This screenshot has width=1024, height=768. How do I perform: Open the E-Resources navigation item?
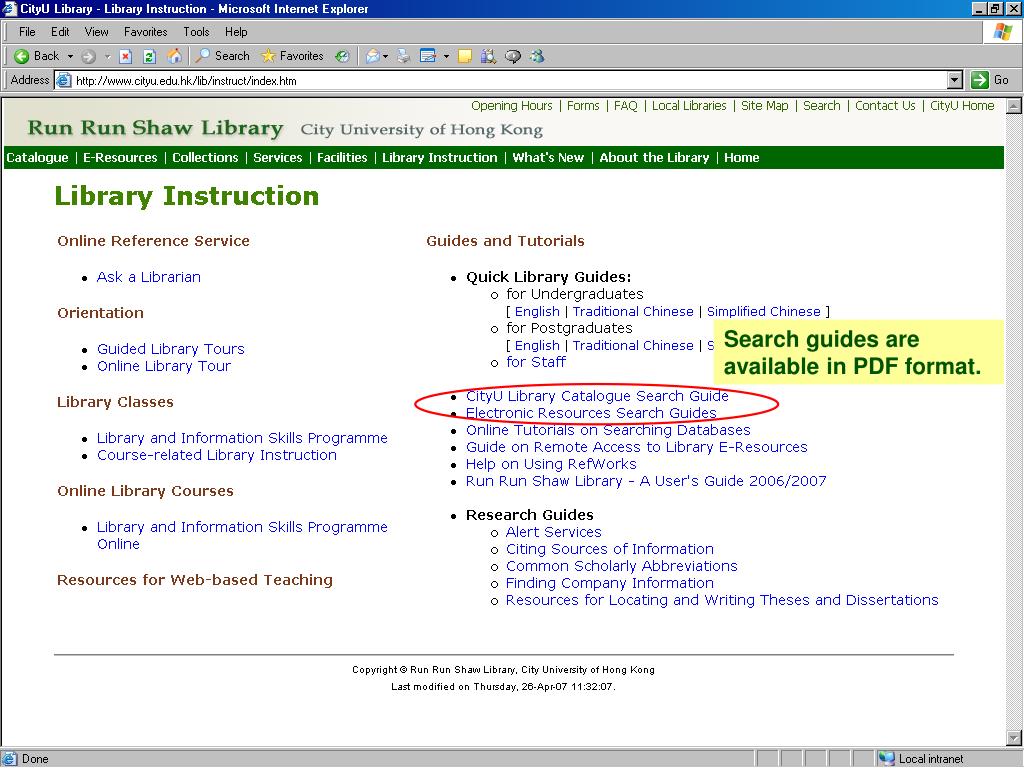click(120, 157)
